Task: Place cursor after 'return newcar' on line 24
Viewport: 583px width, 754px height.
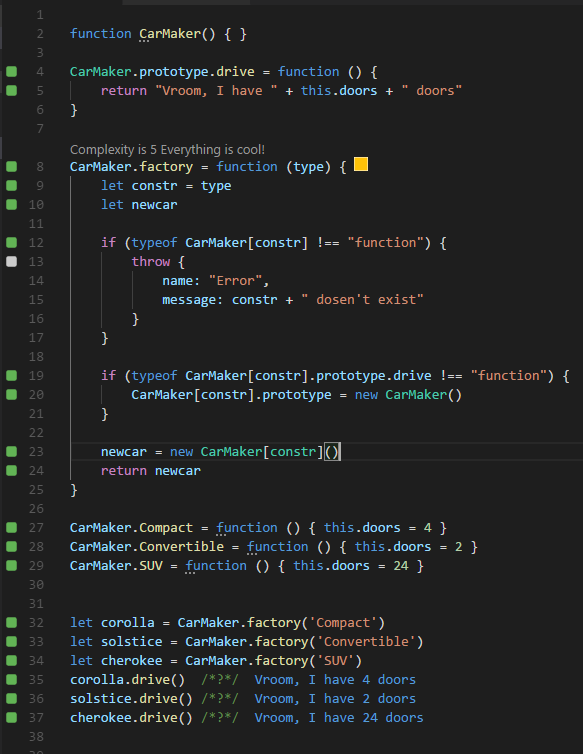Action: point(202,471)
